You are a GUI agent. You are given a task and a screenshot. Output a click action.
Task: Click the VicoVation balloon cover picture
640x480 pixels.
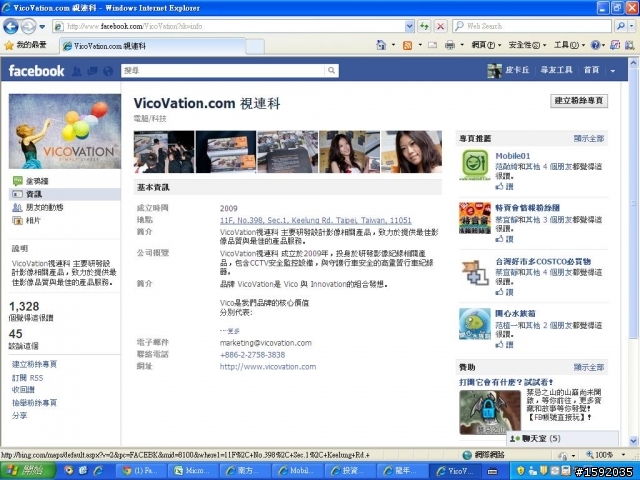pos(65,131)
